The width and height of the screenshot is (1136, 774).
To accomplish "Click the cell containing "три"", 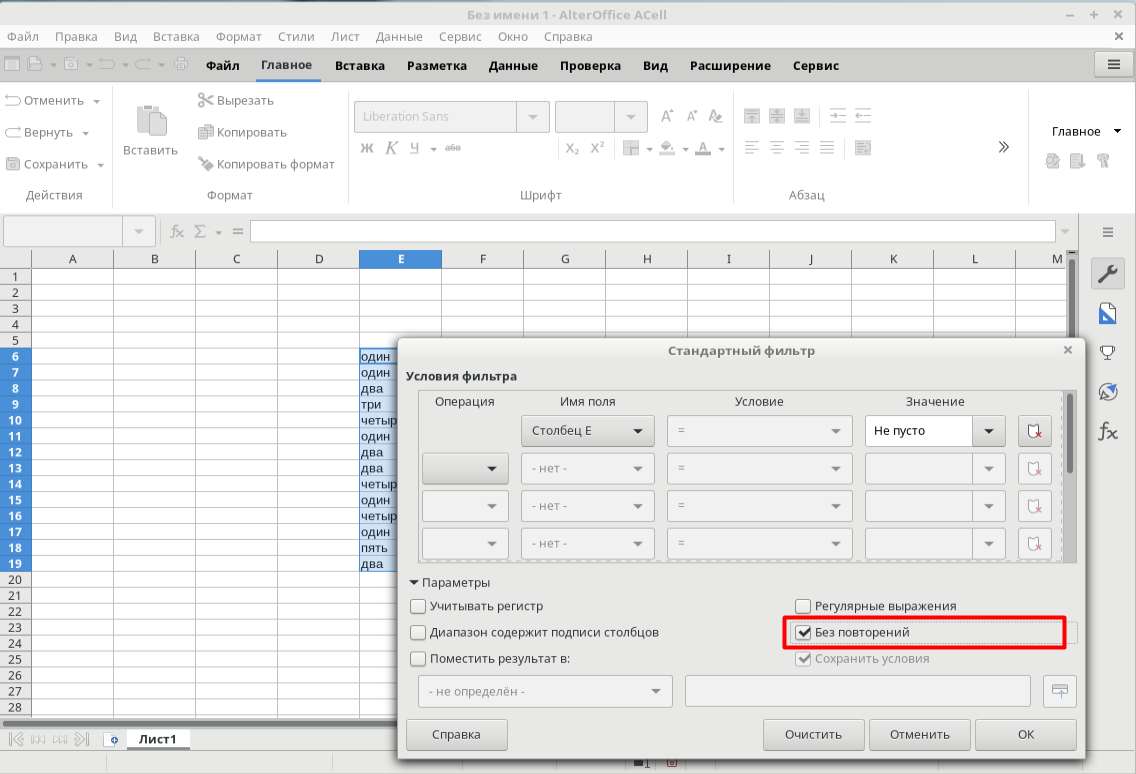I will pos(378,404).
